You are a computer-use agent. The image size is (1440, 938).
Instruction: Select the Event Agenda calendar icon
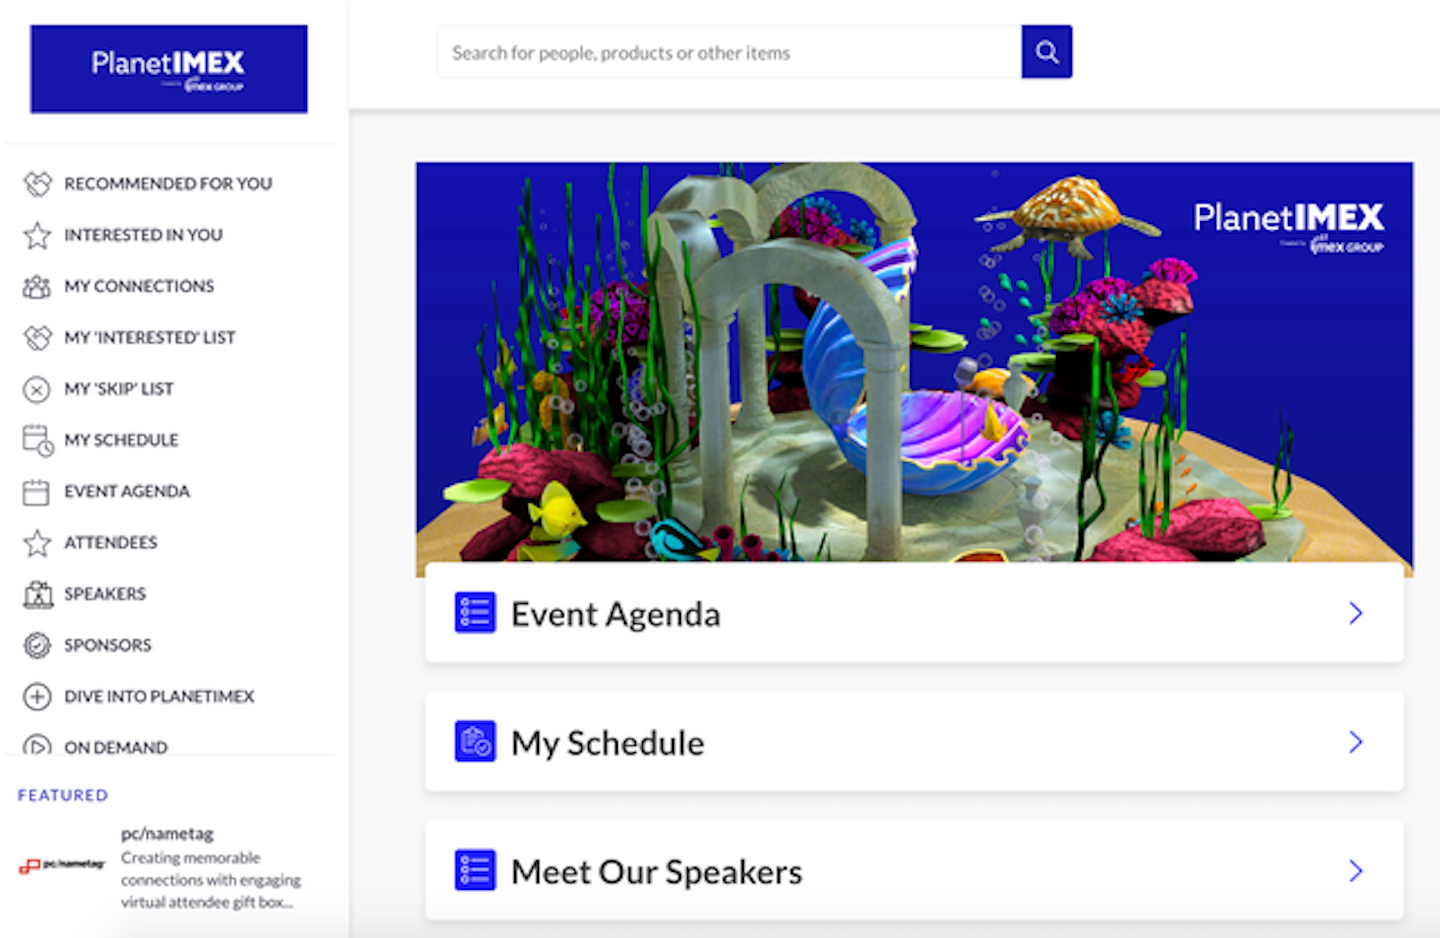coord(37,492)
